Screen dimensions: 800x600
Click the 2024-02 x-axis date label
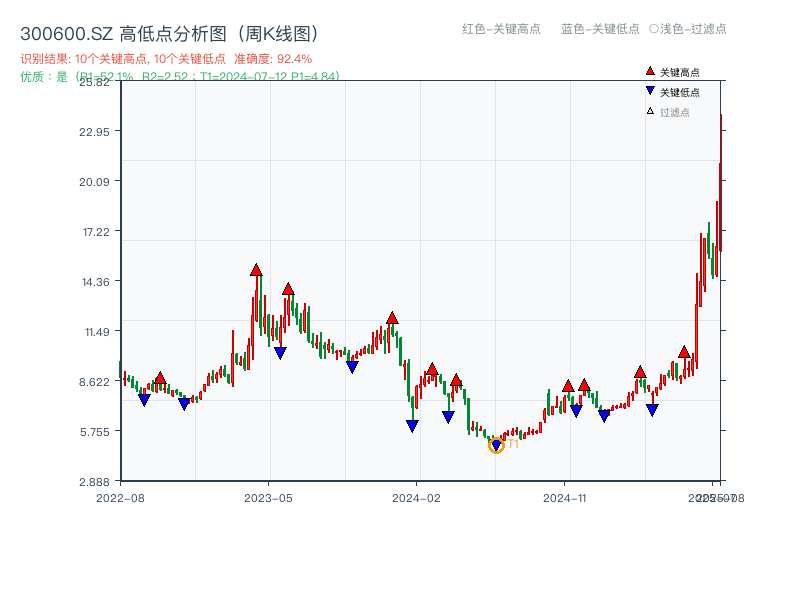click(416, 498)
